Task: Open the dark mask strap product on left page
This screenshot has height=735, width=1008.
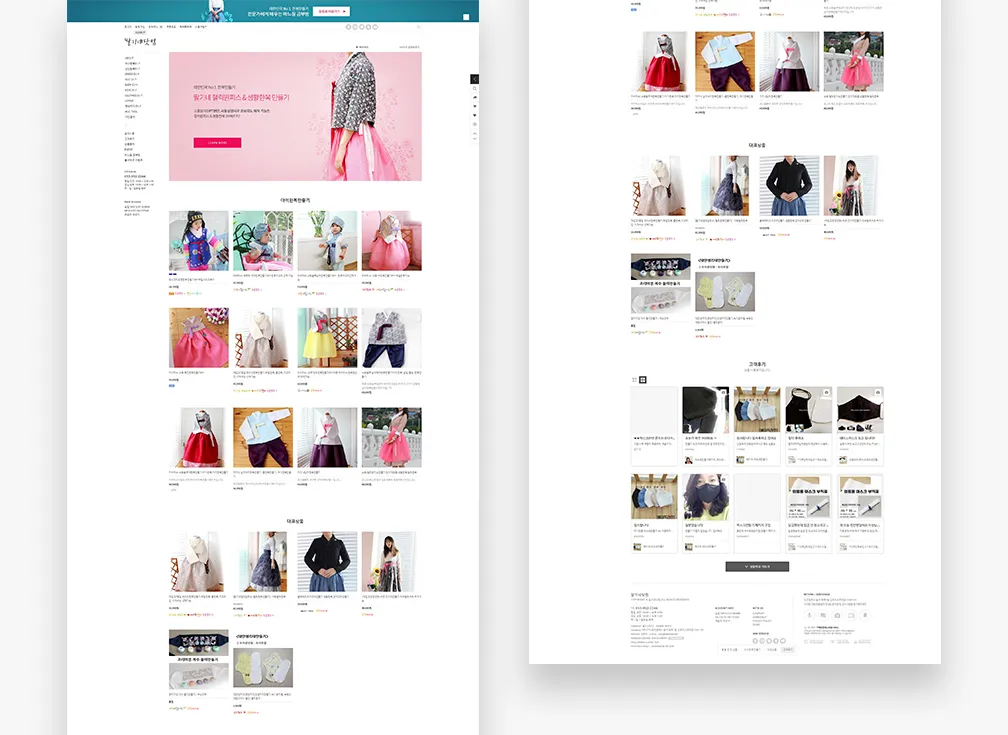Action: (x=199, y=659)
